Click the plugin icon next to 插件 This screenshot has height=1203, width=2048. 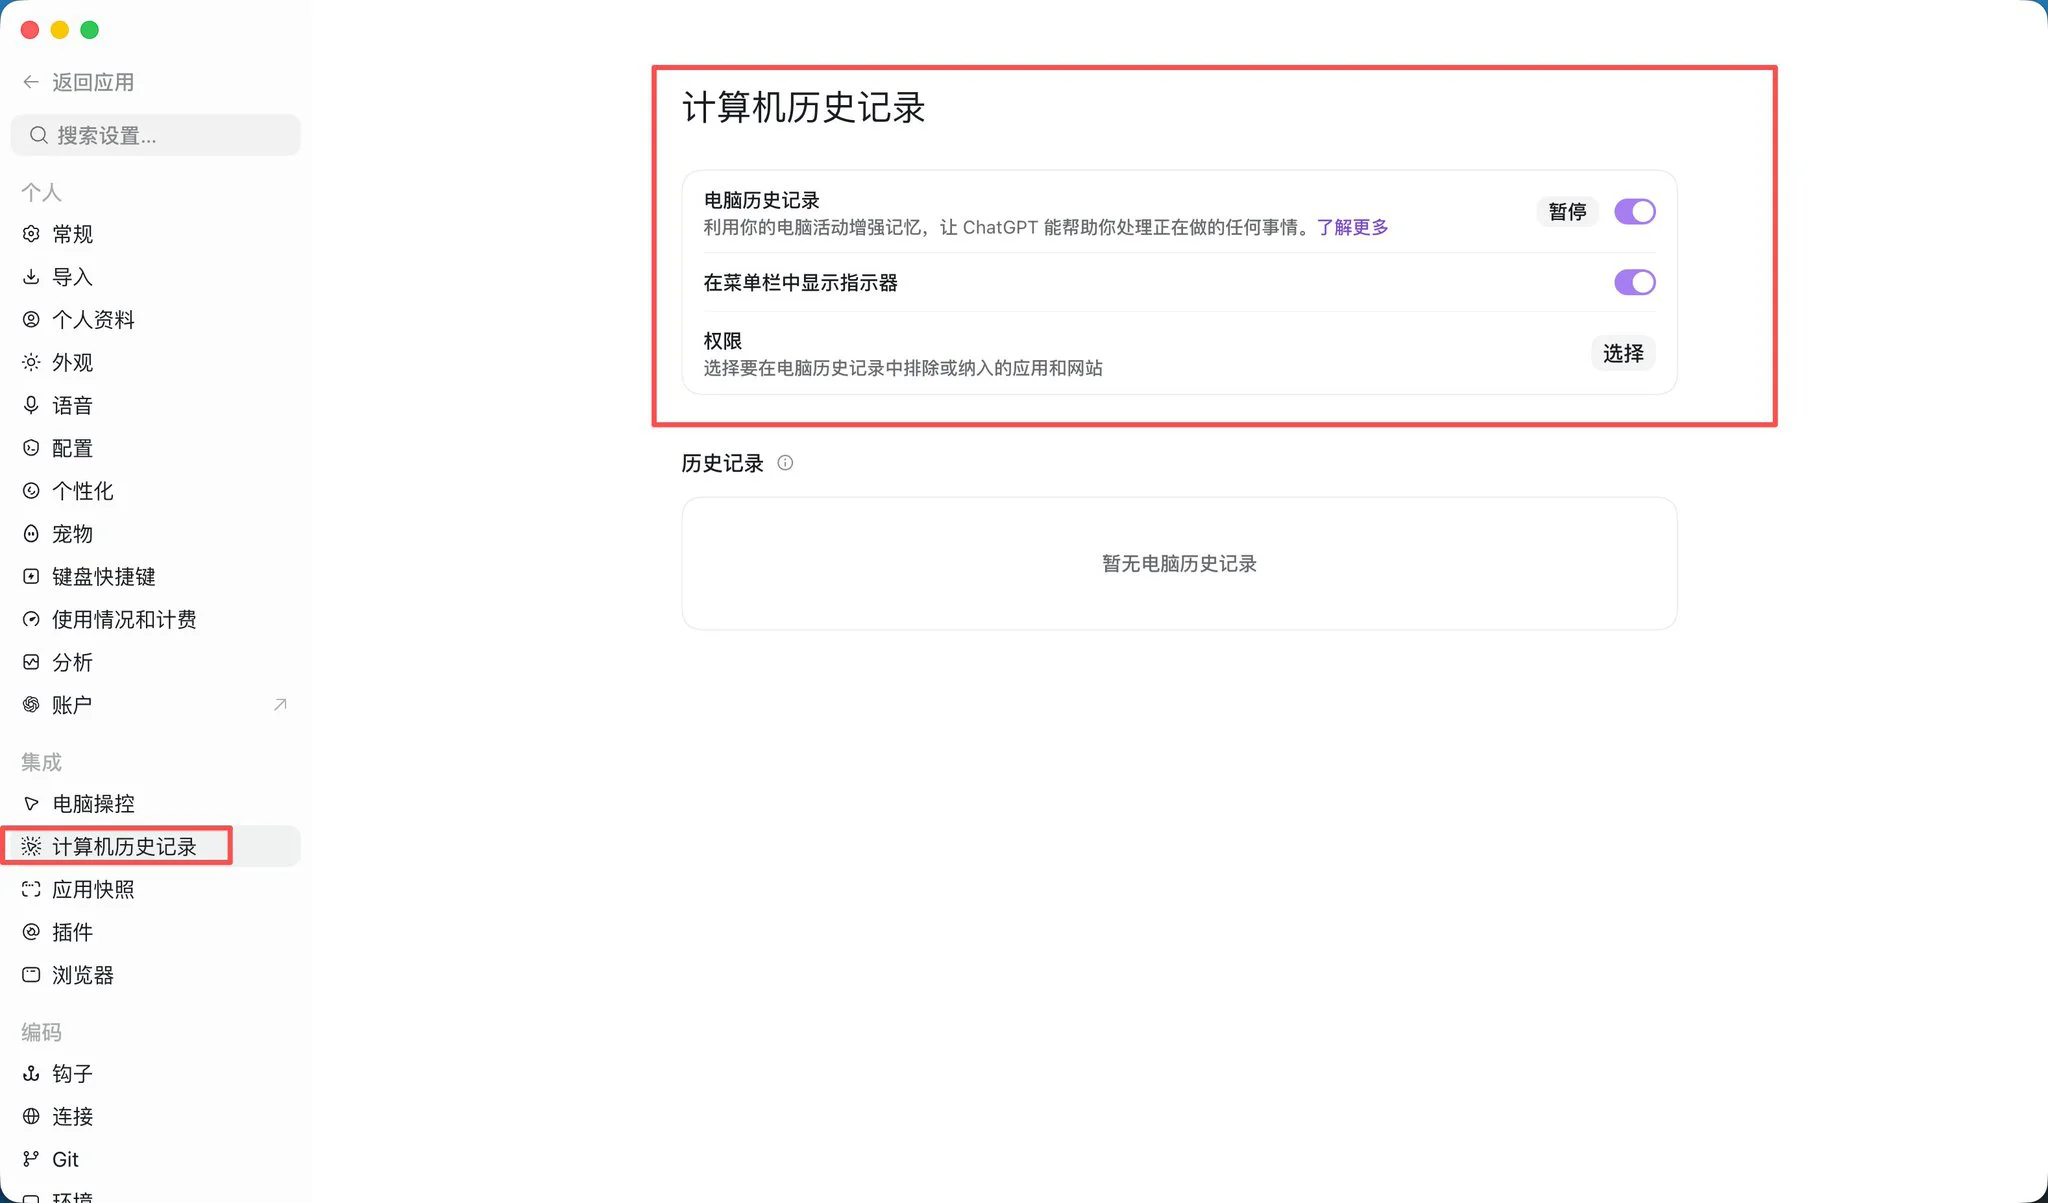tap(31, 932)
